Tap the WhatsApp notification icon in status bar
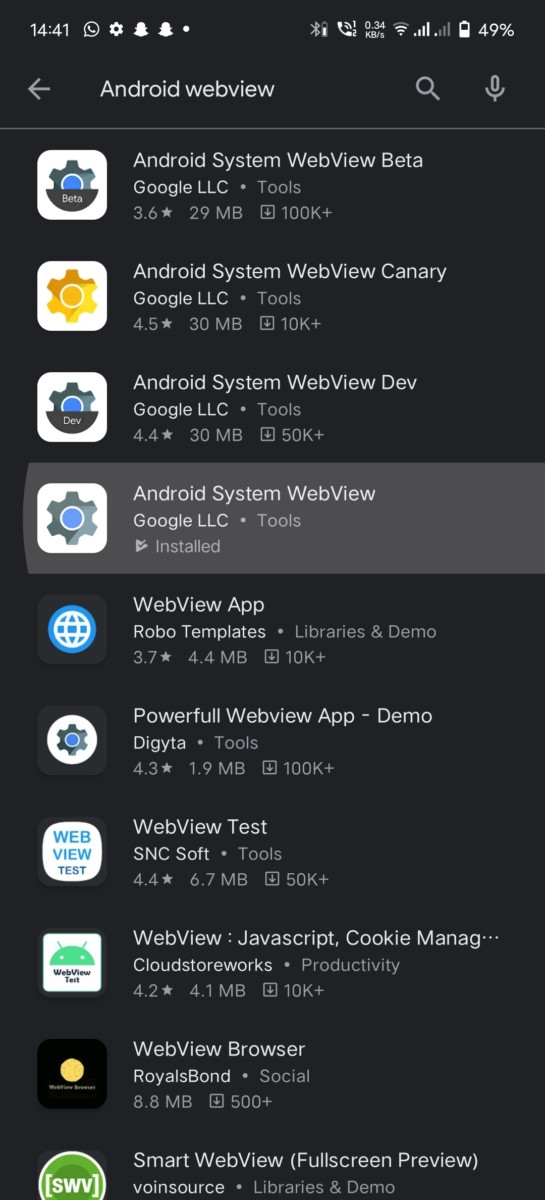545x1200 pixels. pyautogui.click(x=92, y=30)
